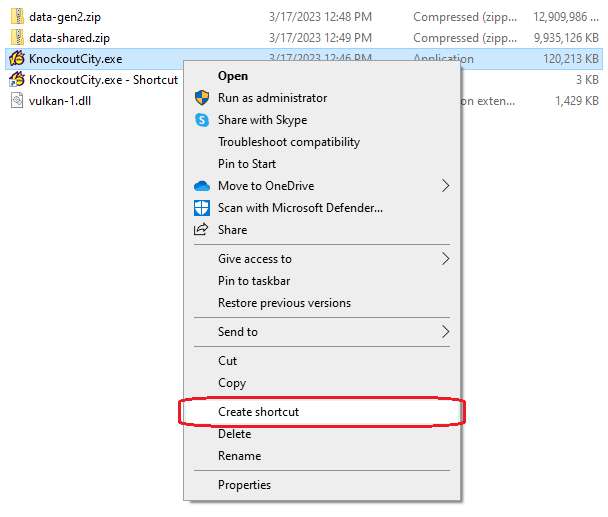Screen dimensions: 608x517
Task: Expand the Move to OneDrive submenu arrow
Action: tap(445, 186)
